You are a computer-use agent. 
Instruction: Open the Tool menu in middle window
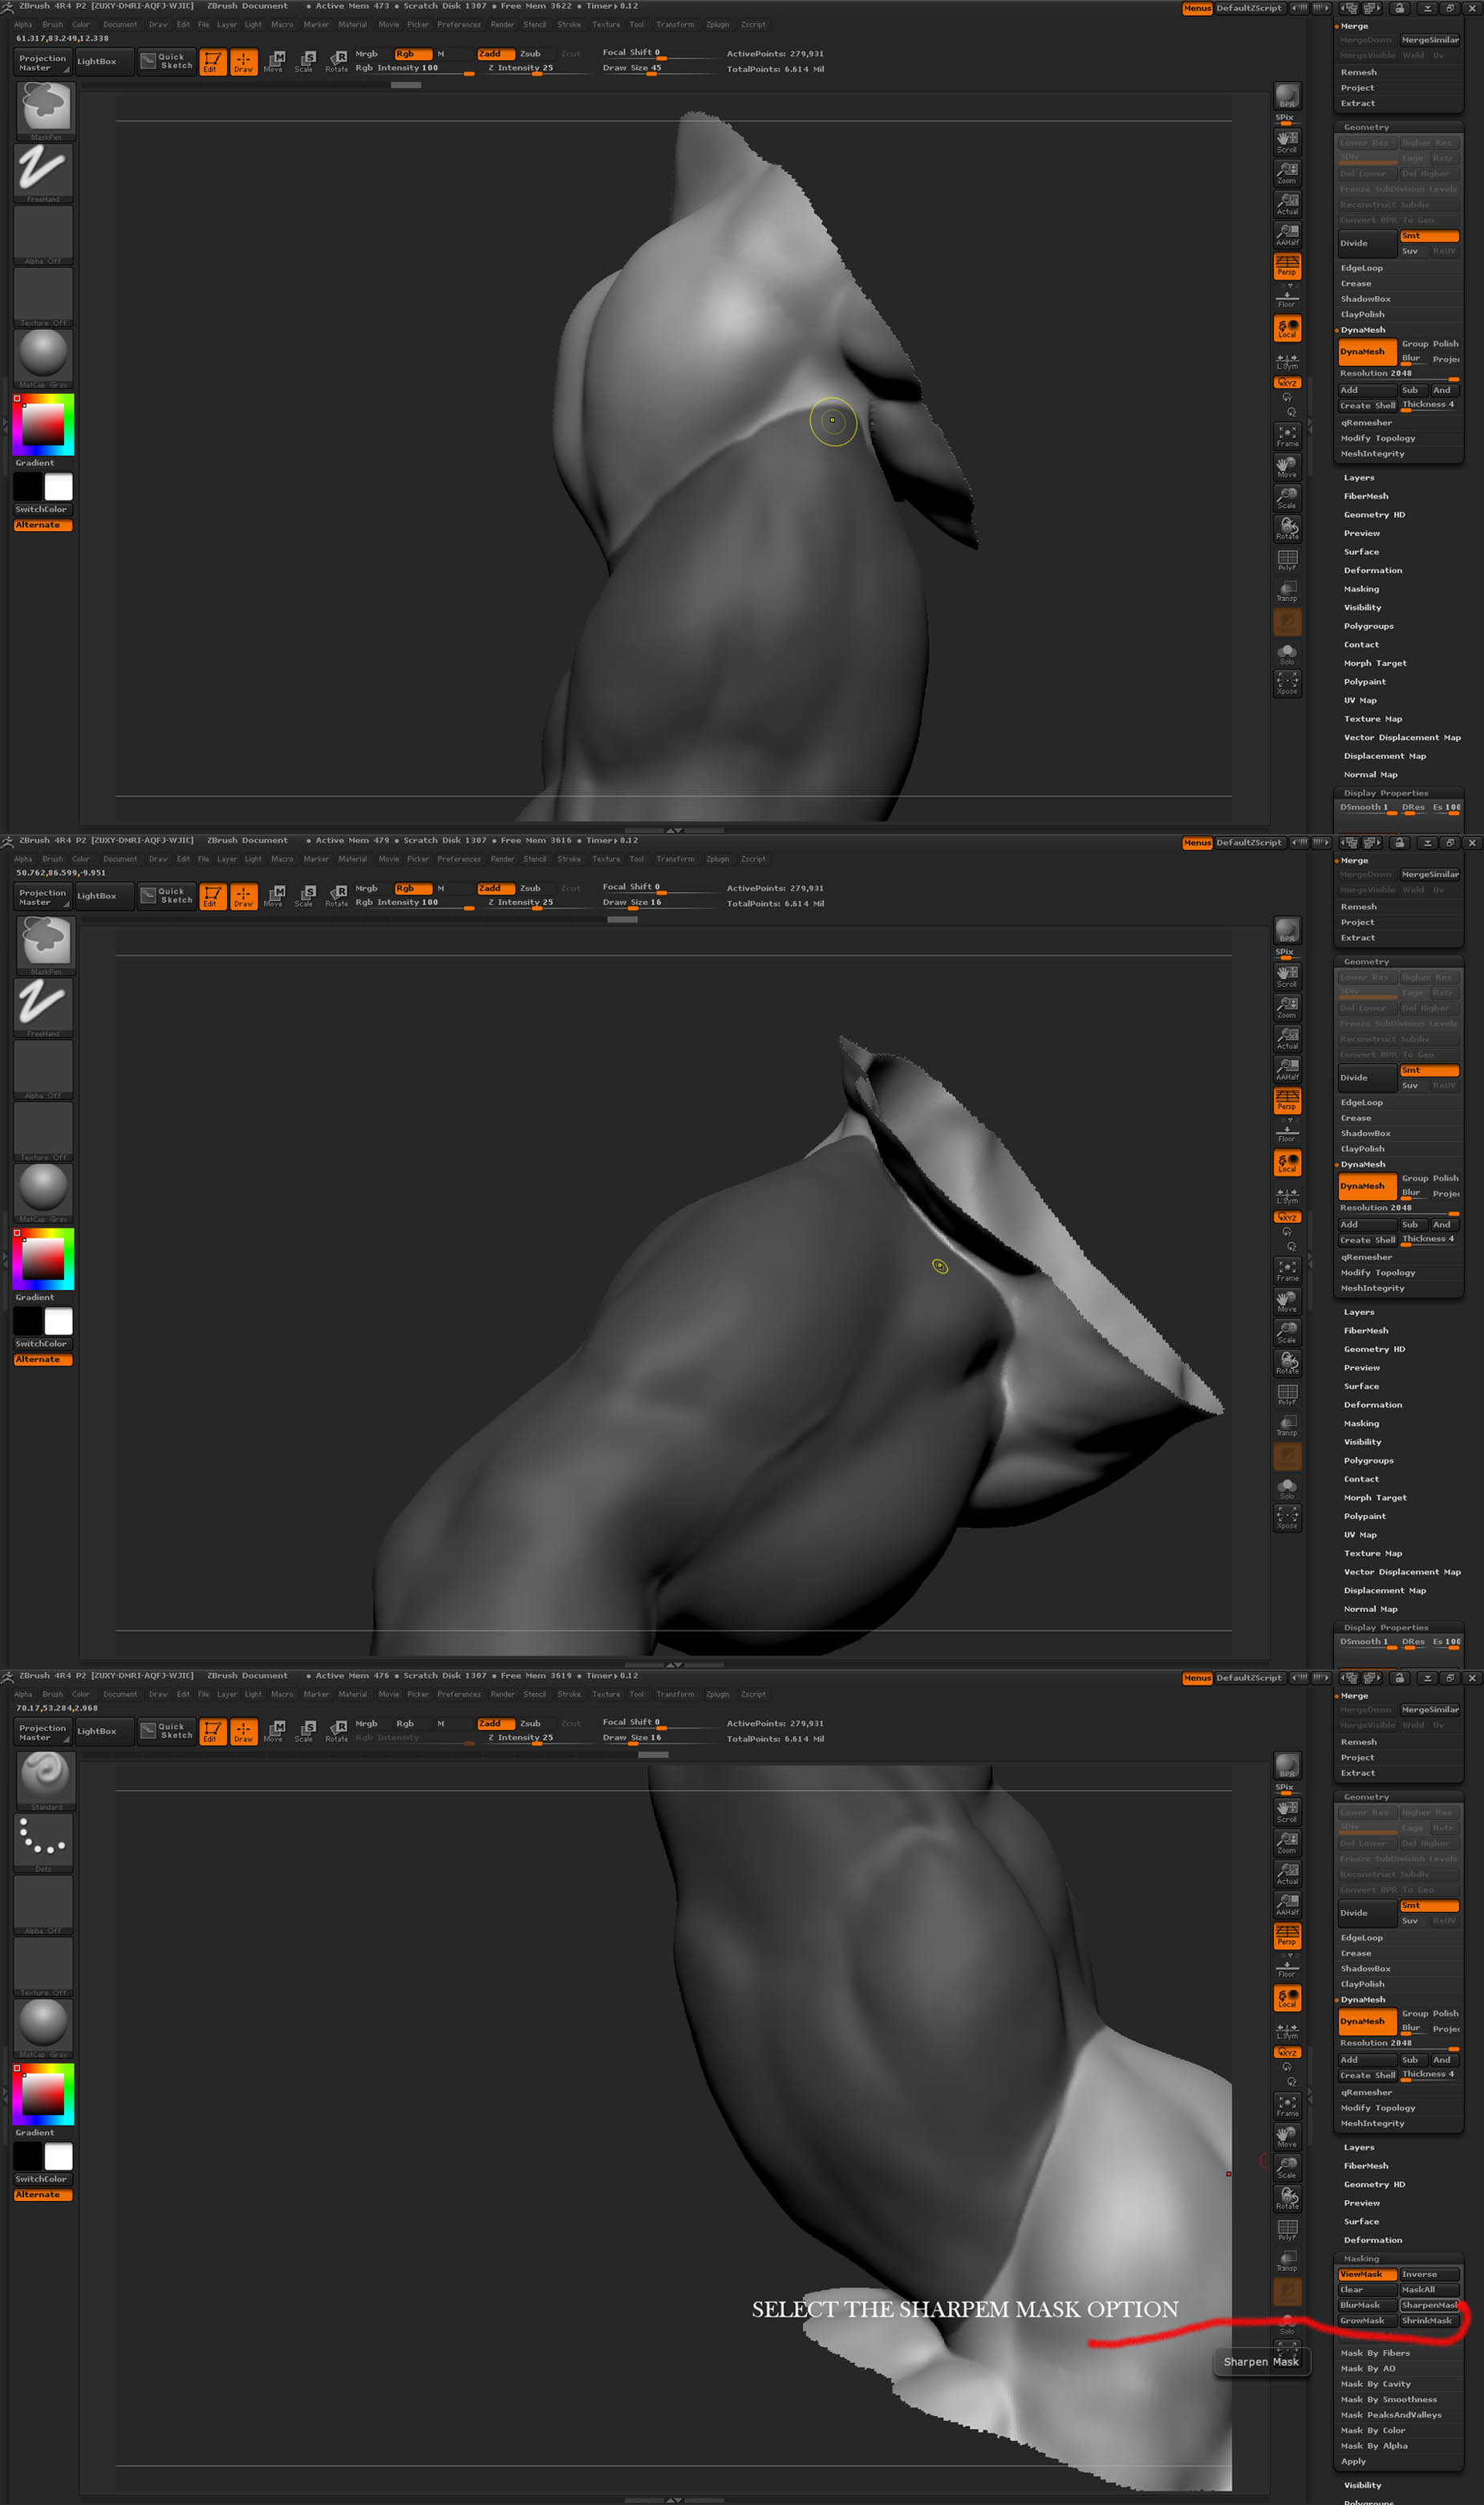636,859
